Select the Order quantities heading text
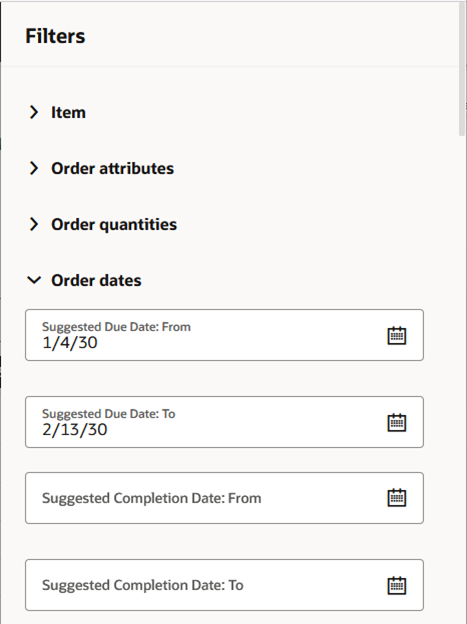 click(114, 224)
